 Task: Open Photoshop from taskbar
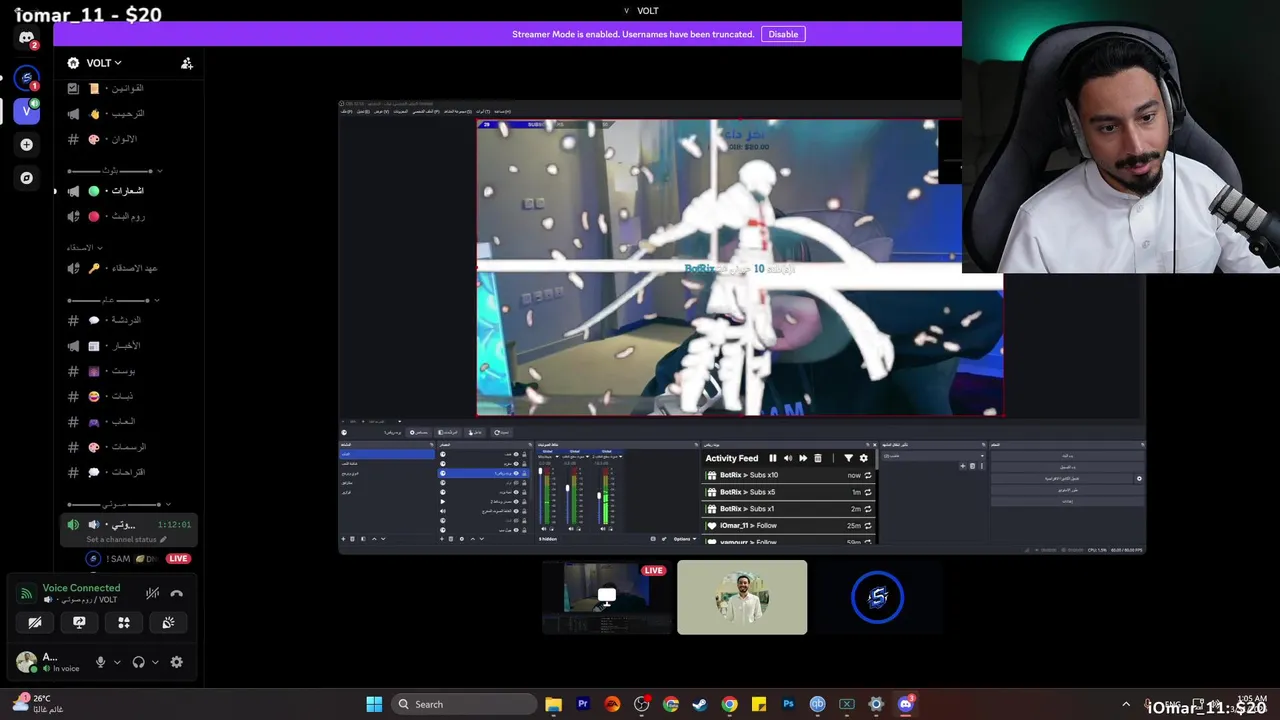pos(788,704)
